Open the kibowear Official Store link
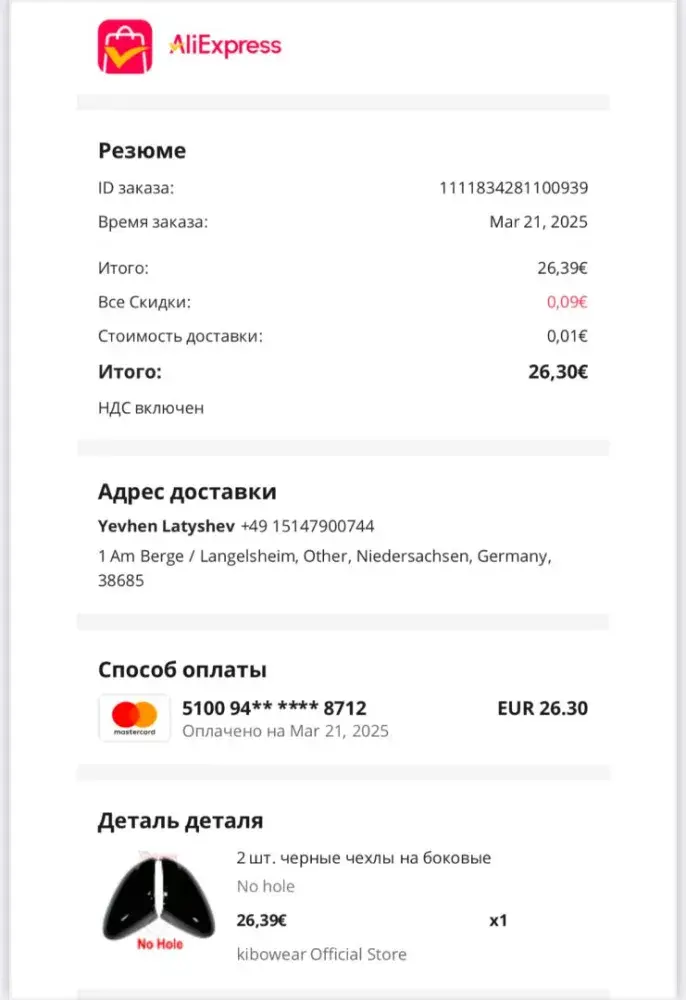The image size is (686, 1000). (x=321, y=954)
